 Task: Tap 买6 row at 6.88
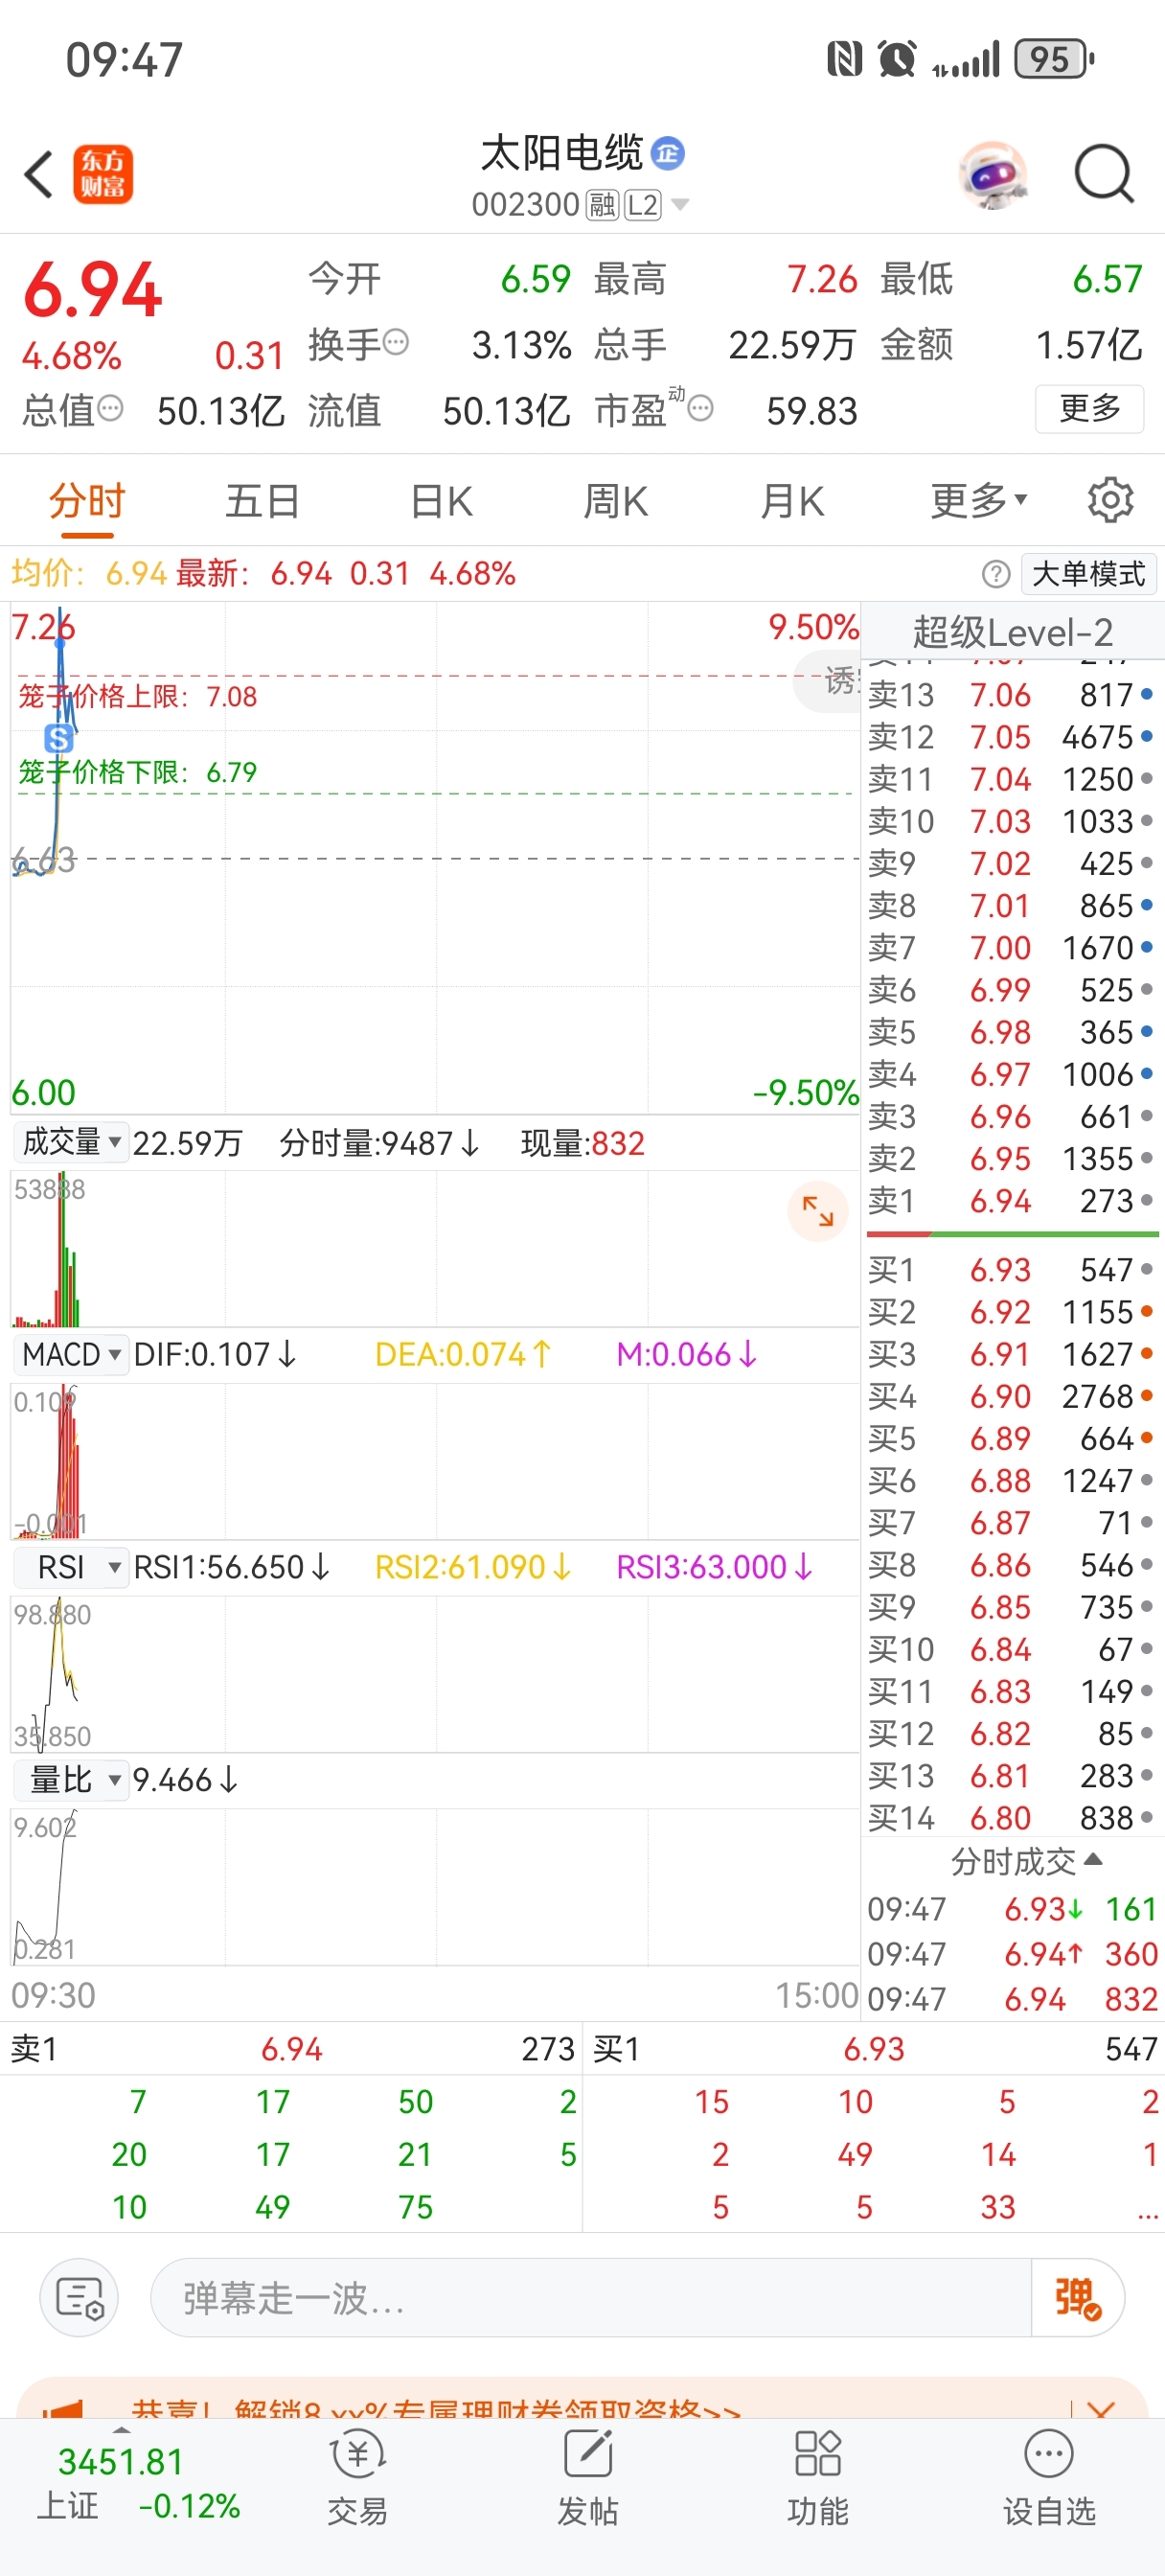coord(1012,1481)
